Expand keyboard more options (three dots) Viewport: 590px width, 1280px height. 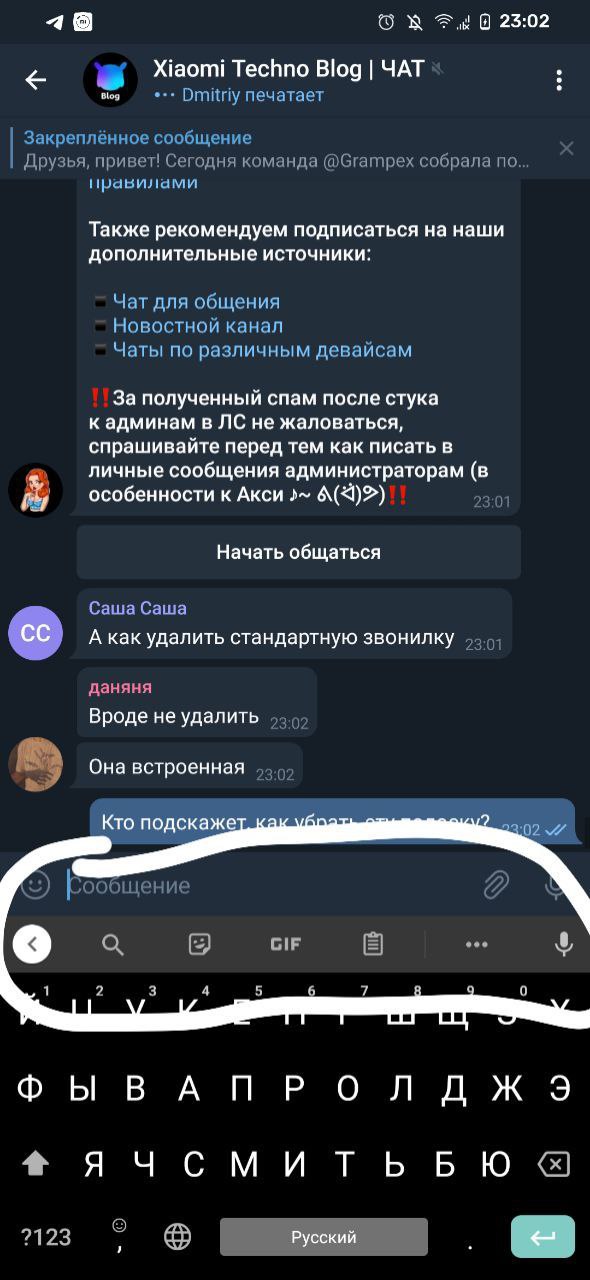point(477,944)
